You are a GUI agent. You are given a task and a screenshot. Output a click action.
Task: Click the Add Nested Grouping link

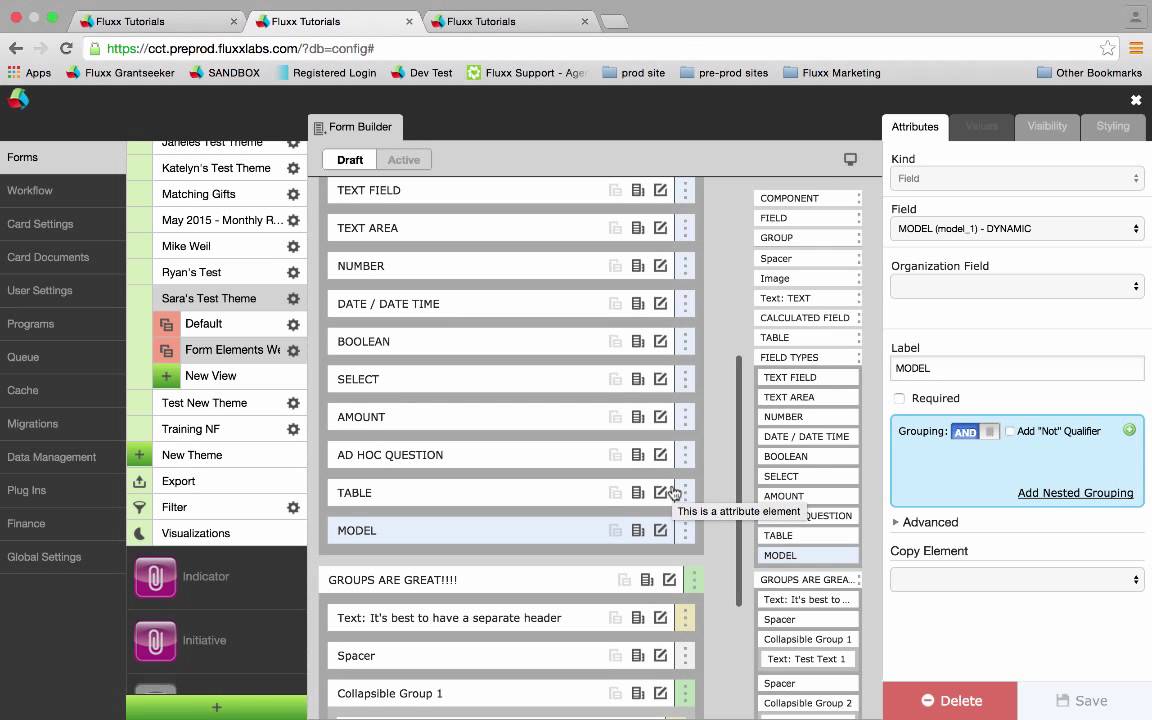pyautogui.click(x=1075, y=493)
